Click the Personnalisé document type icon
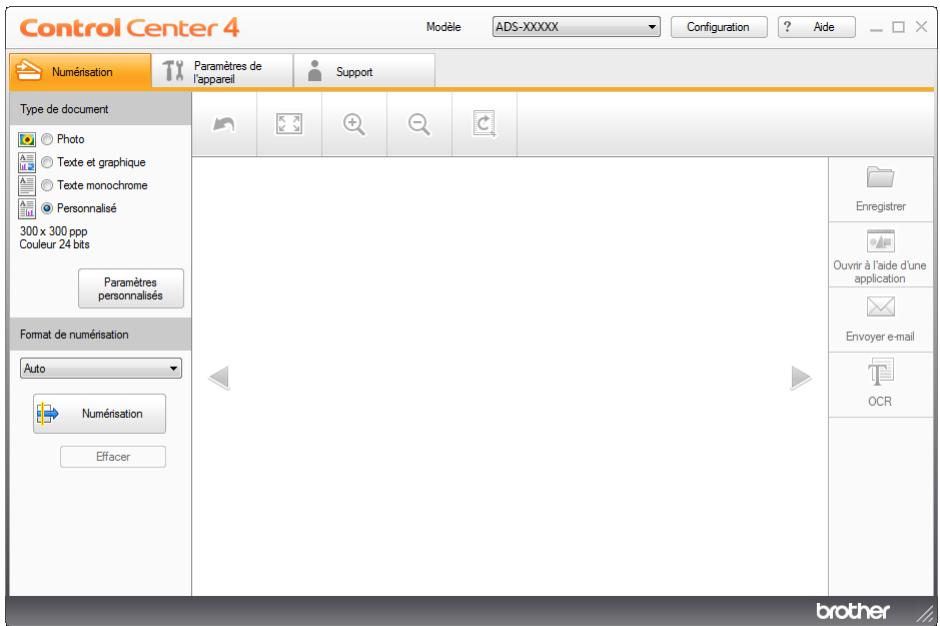The width and height of the screenshot is (940, 626). coord(26,209)
